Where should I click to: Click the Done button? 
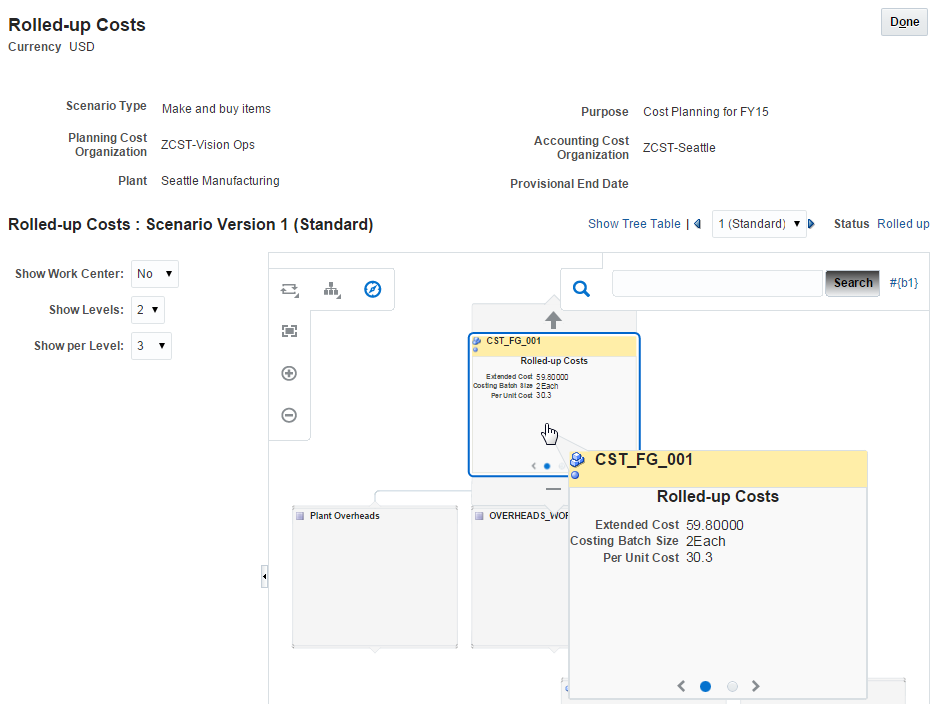[904, 22]
